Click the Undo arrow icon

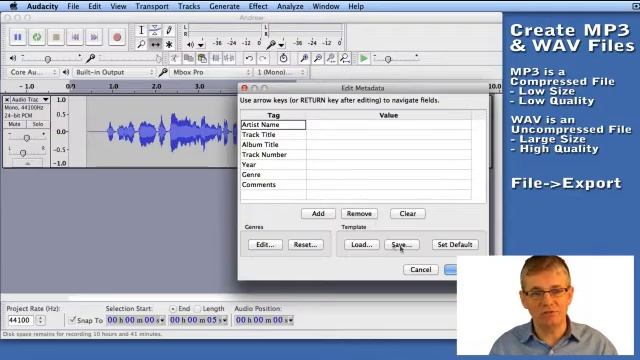point(249,58)
